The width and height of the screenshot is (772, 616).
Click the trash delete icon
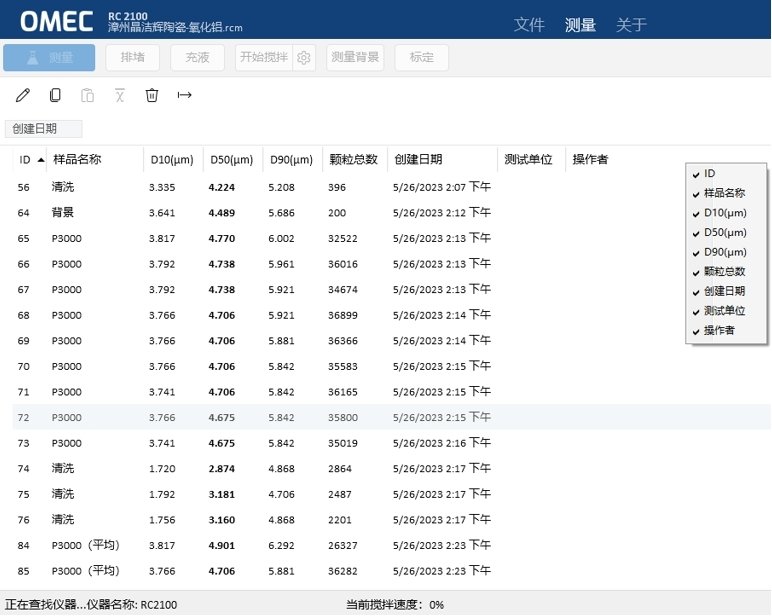(152, 95)
